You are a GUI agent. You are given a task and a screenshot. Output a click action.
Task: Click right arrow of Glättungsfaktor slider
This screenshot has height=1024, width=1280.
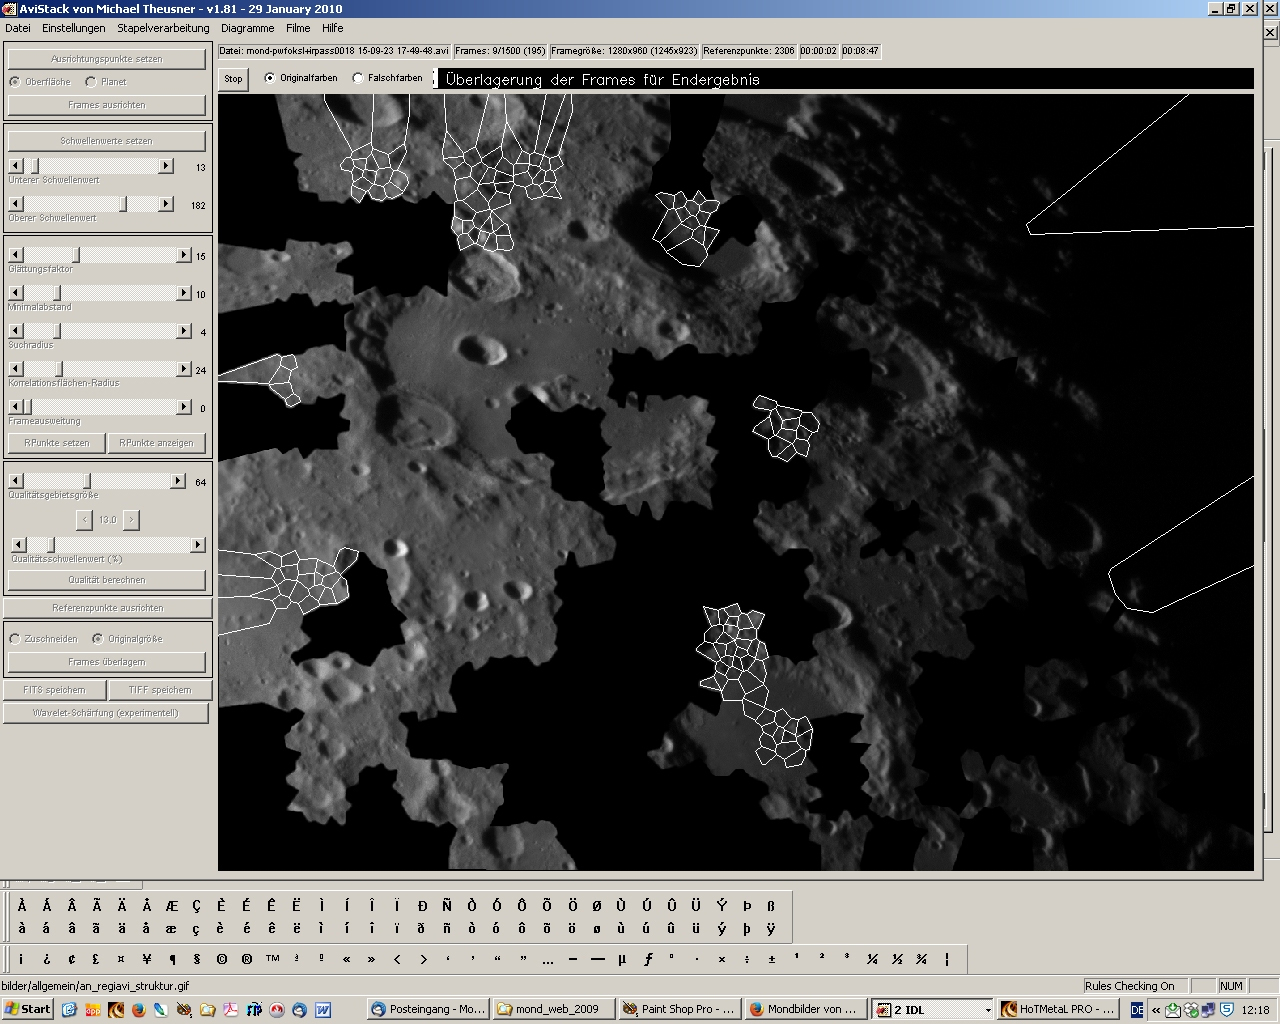184,256
